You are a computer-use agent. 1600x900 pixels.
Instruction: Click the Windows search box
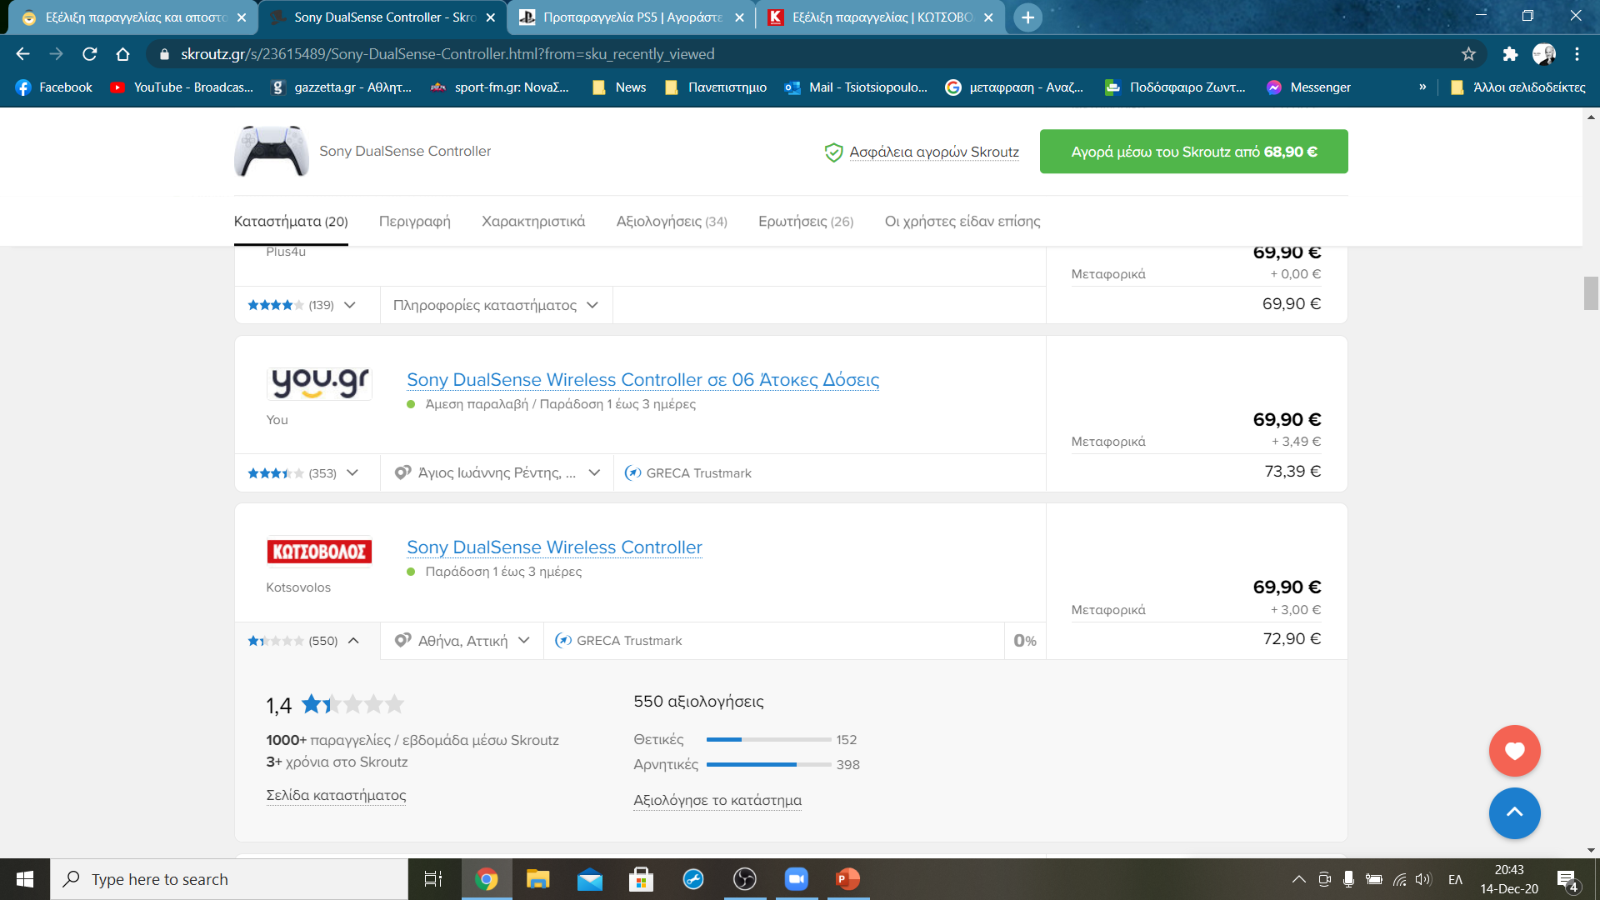[x=229, y=879]
